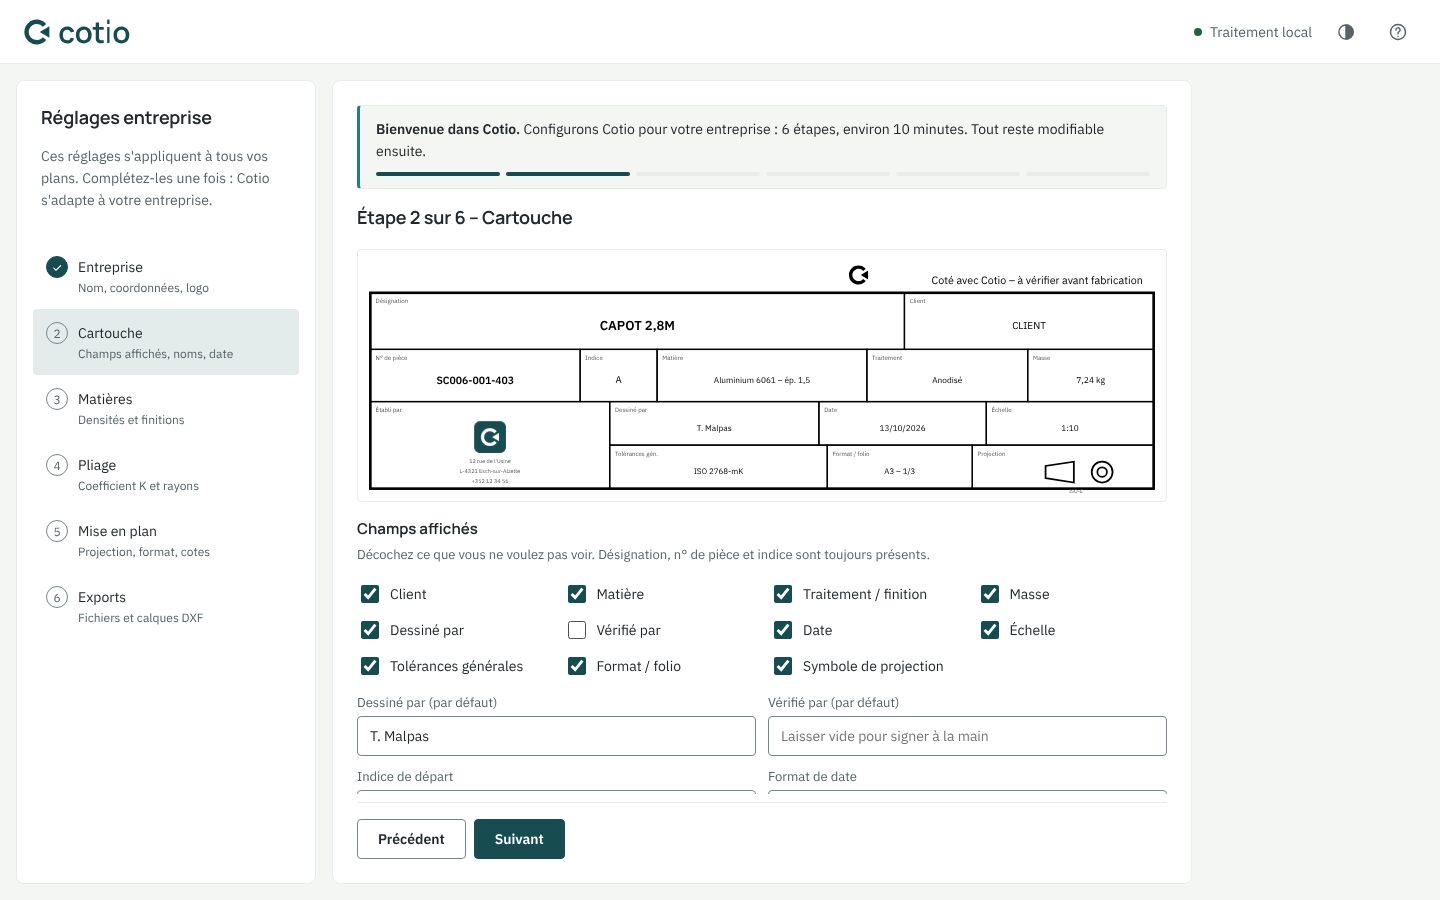Click part number SC006-001-403 in the cartouche

click(x=475, y=380)
